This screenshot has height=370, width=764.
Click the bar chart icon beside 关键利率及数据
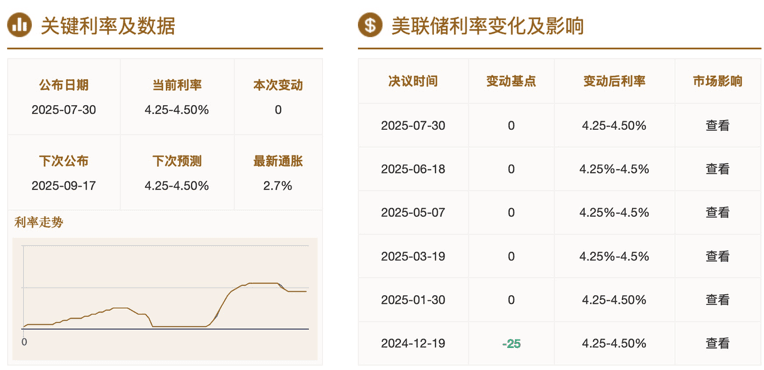[19, 25]
